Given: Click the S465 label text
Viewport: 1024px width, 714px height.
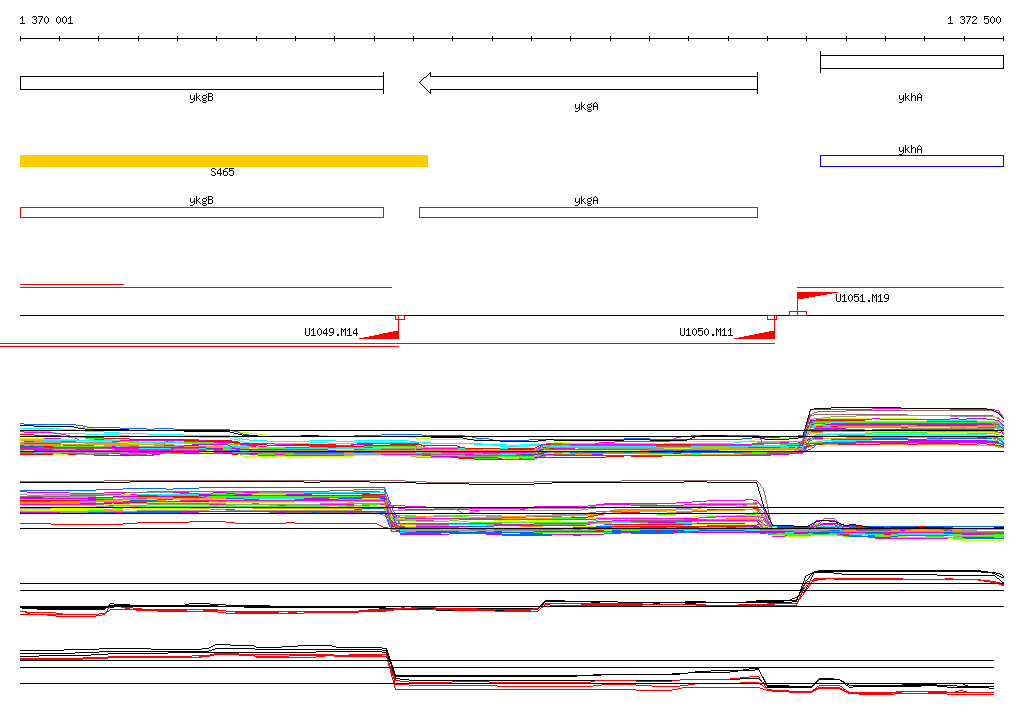Looking at the screenshot, I should (222, 172).
